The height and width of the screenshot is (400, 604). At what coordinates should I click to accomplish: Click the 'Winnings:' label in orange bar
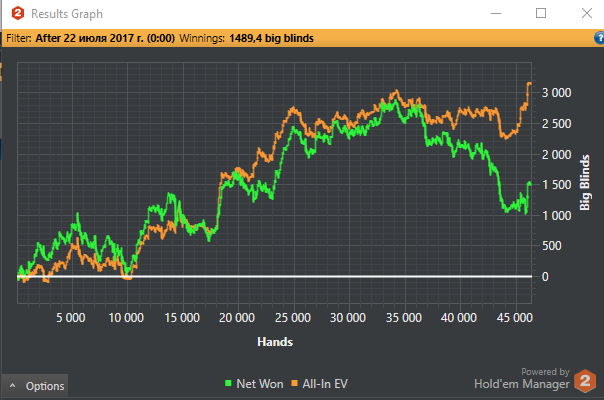[202, 38]
